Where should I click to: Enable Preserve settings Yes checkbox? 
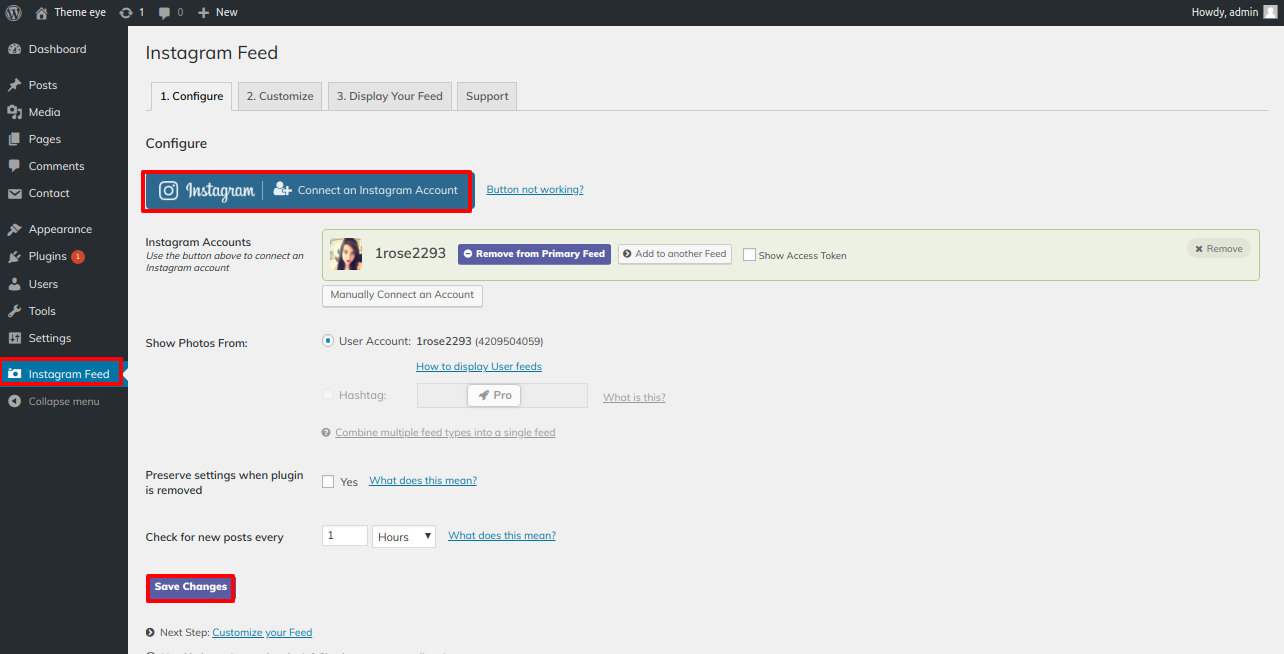[328, 481]
